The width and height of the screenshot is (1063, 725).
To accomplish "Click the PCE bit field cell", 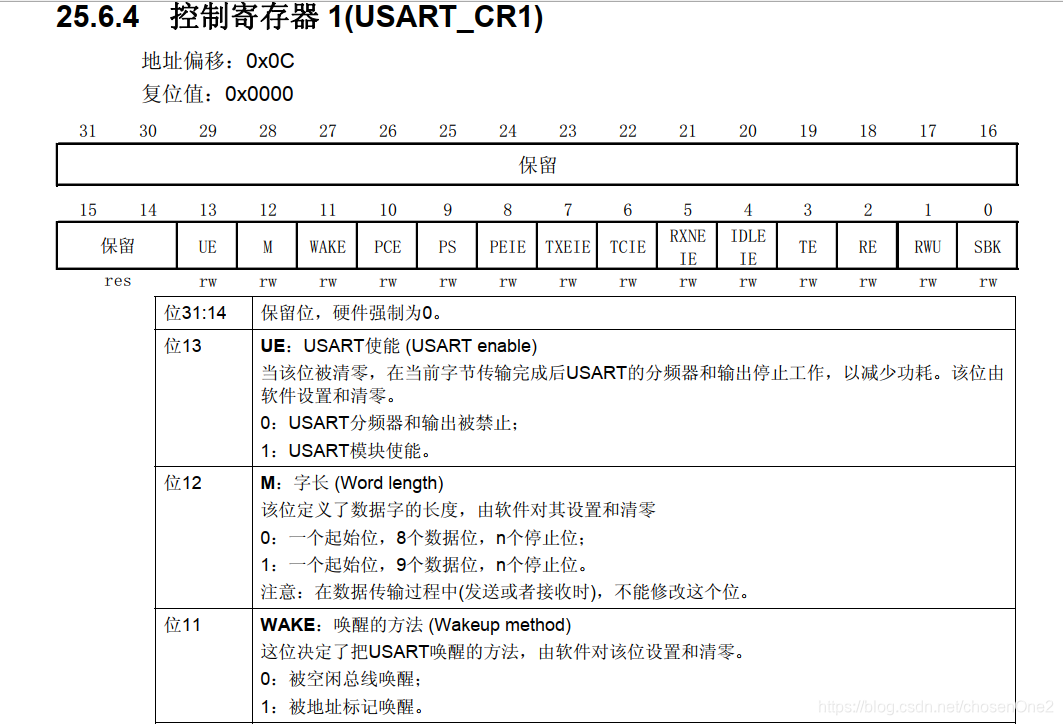I will point(388,246).
